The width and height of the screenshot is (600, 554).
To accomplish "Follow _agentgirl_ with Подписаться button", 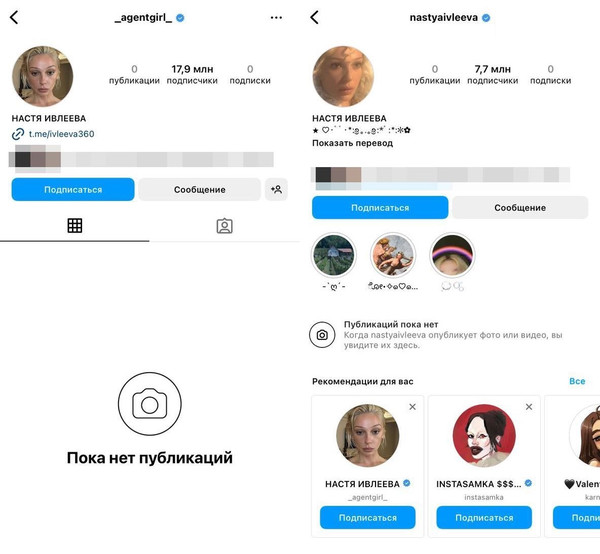I will pos(73,189).
